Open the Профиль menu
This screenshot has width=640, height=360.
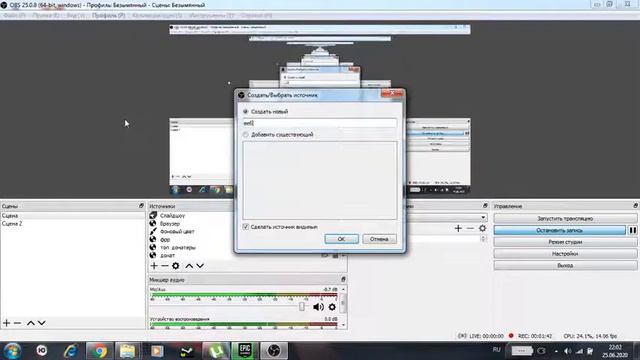(x=108, y=16)
